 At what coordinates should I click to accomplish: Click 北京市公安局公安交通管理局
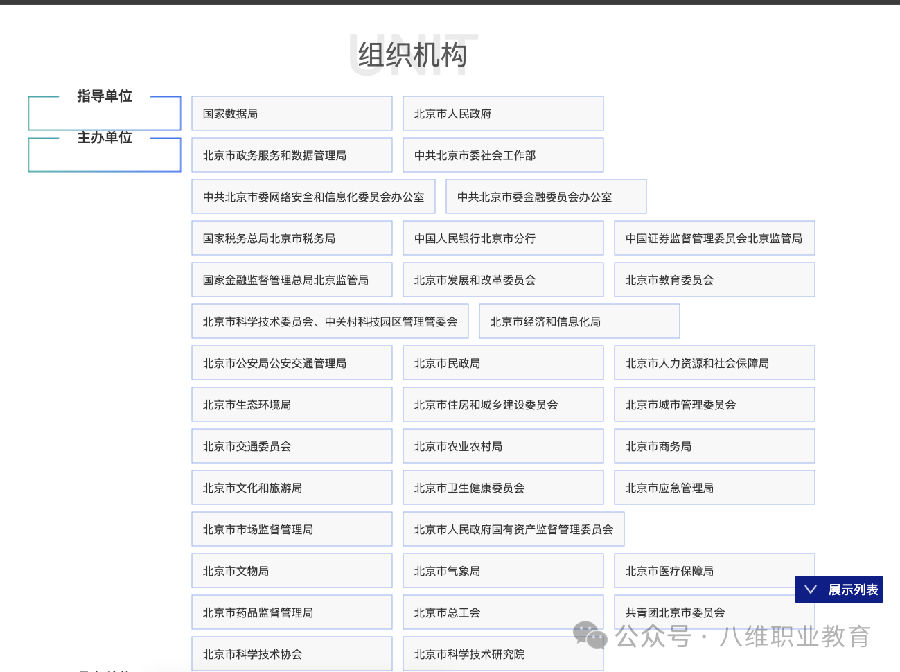(x=291, y=363)
